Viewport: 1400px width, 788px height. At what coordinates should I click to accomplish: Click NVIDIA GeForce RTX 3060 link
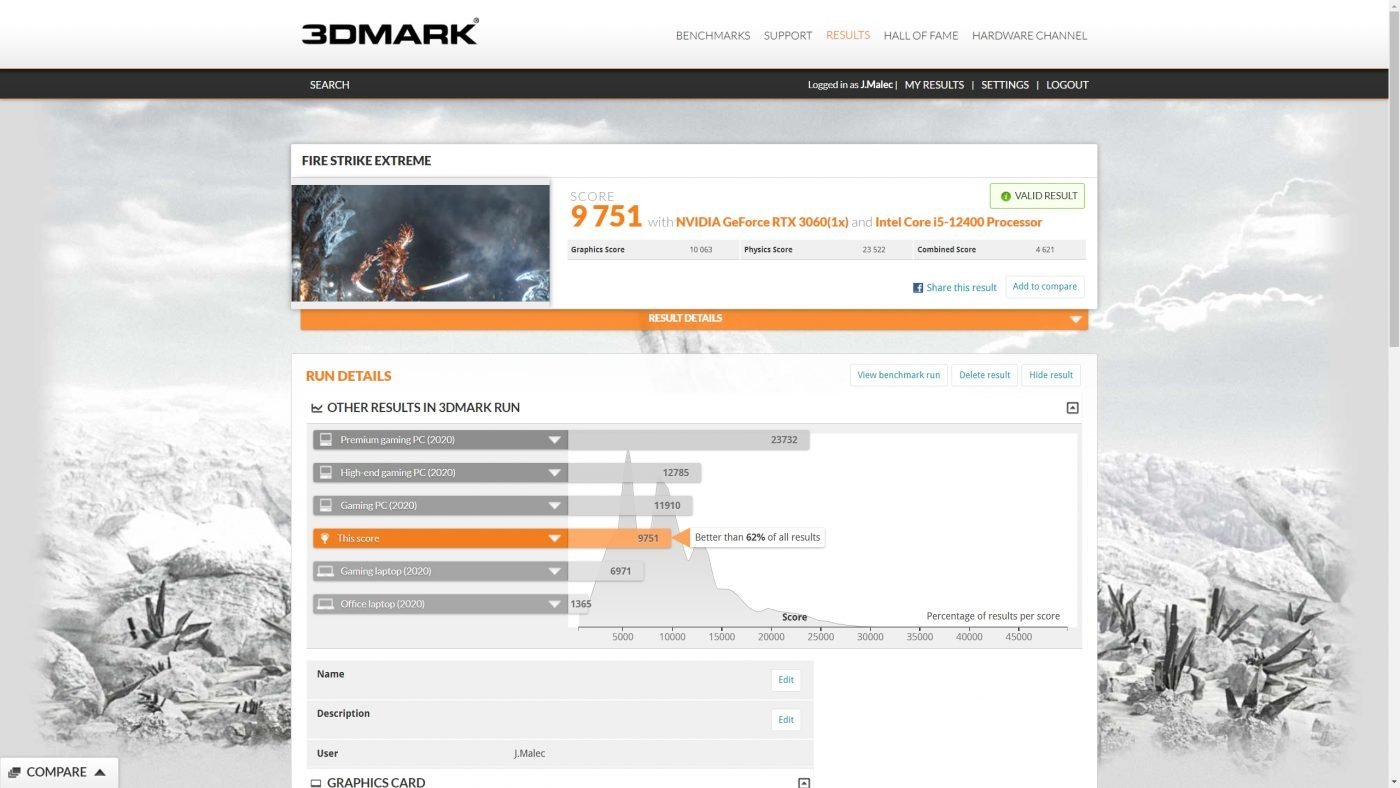tap(761, 222)
